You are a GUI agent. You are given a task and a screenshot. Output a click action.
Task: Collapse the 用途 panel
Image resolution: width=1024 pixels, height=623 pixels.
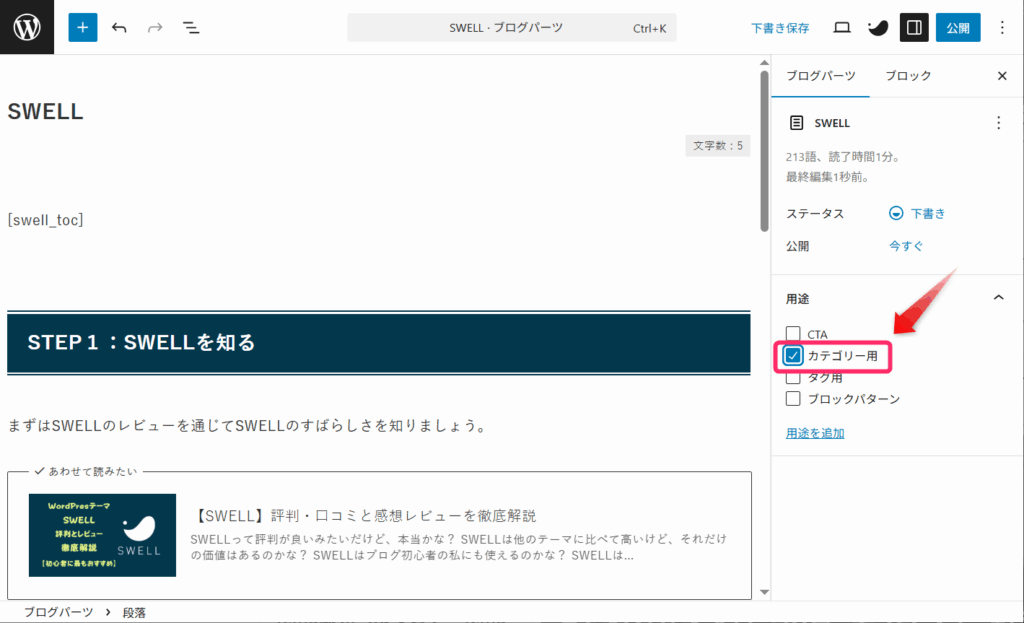999,298
